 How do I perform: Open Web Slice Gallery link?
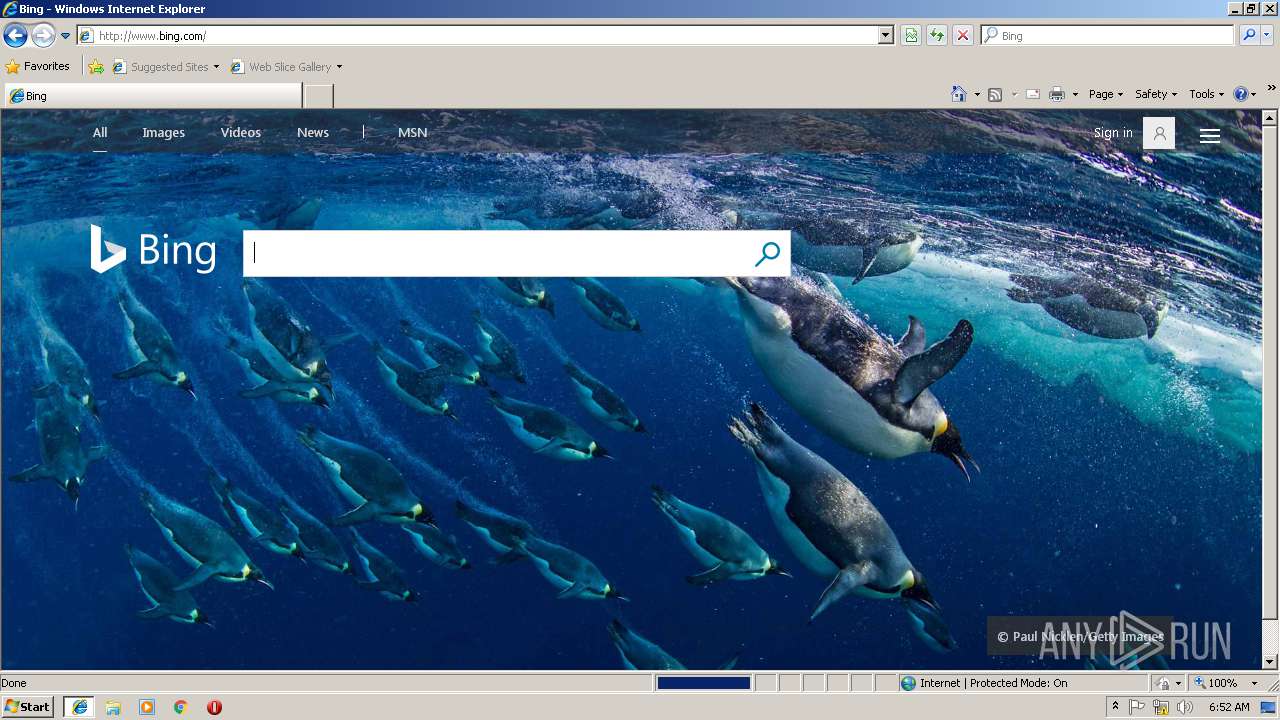(x=287, y=67)
